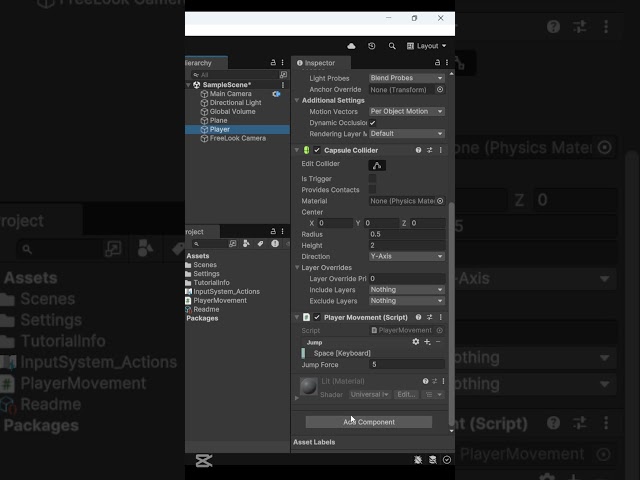The width and height of the screenshot is (640, 480).
Task: Enable the Provides Contacts checkbox
Action: [372, 190]
